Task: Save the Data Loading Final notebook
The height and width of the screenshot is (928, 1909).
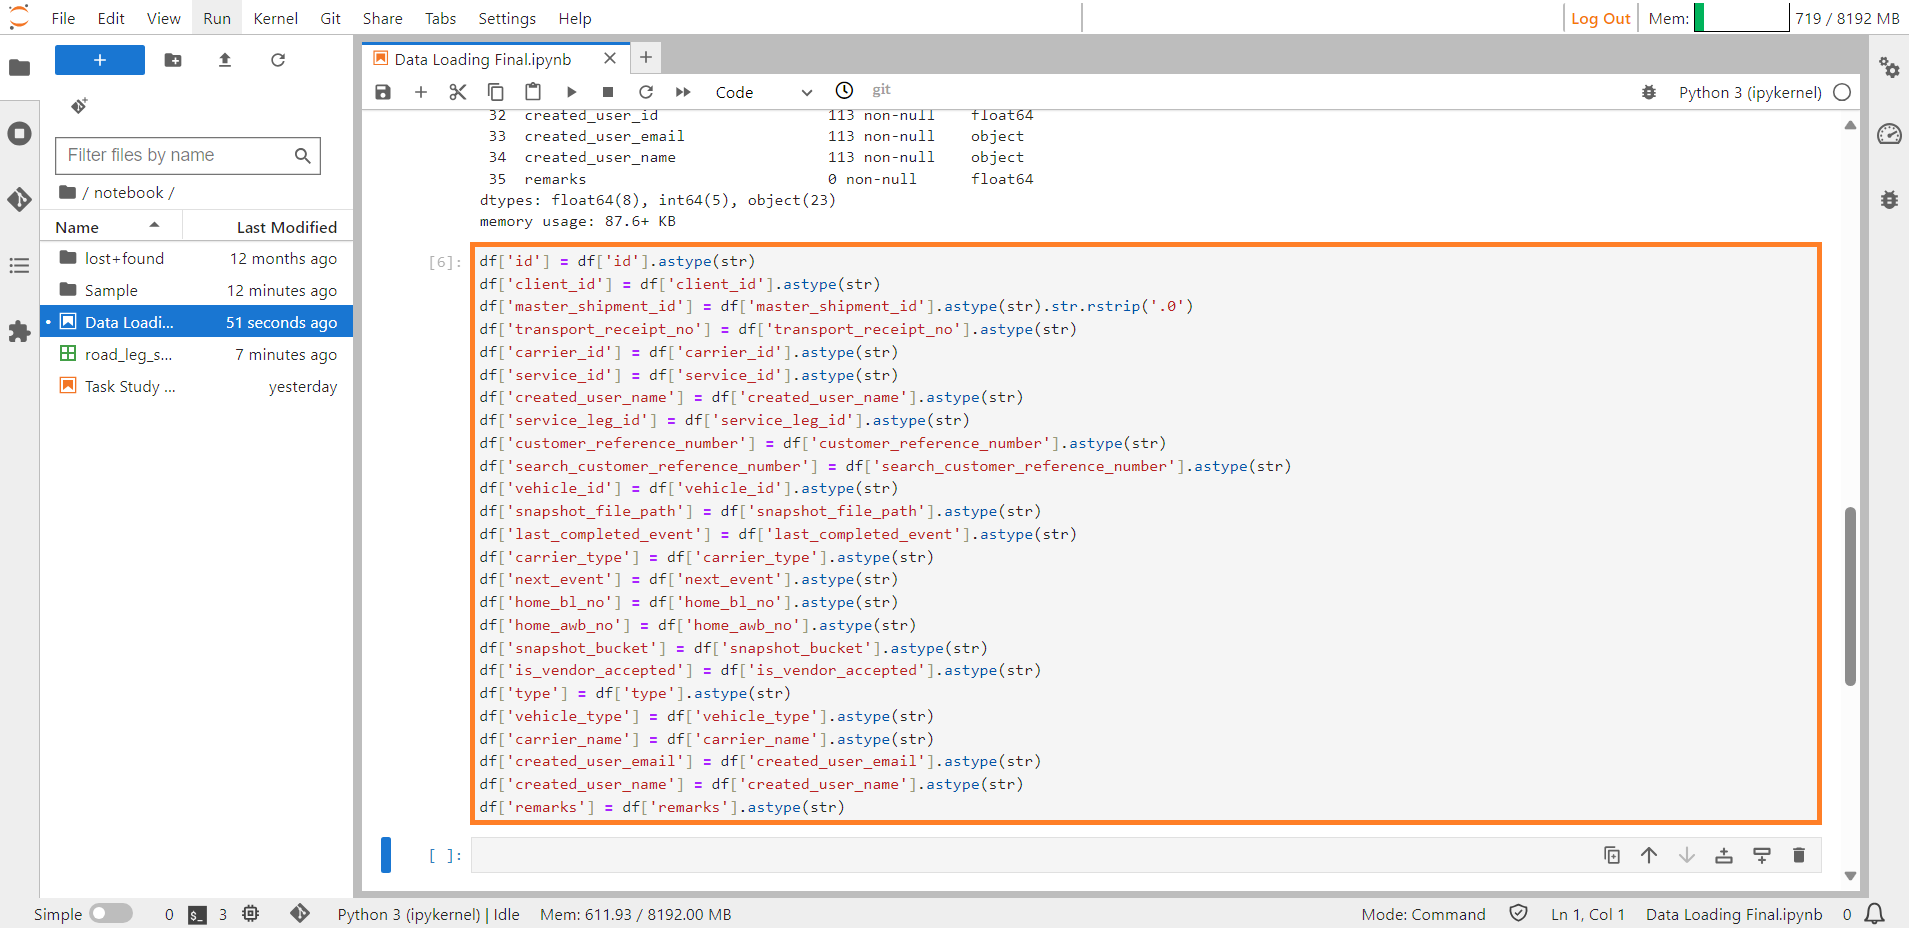Action: click(x=382, y=91)
